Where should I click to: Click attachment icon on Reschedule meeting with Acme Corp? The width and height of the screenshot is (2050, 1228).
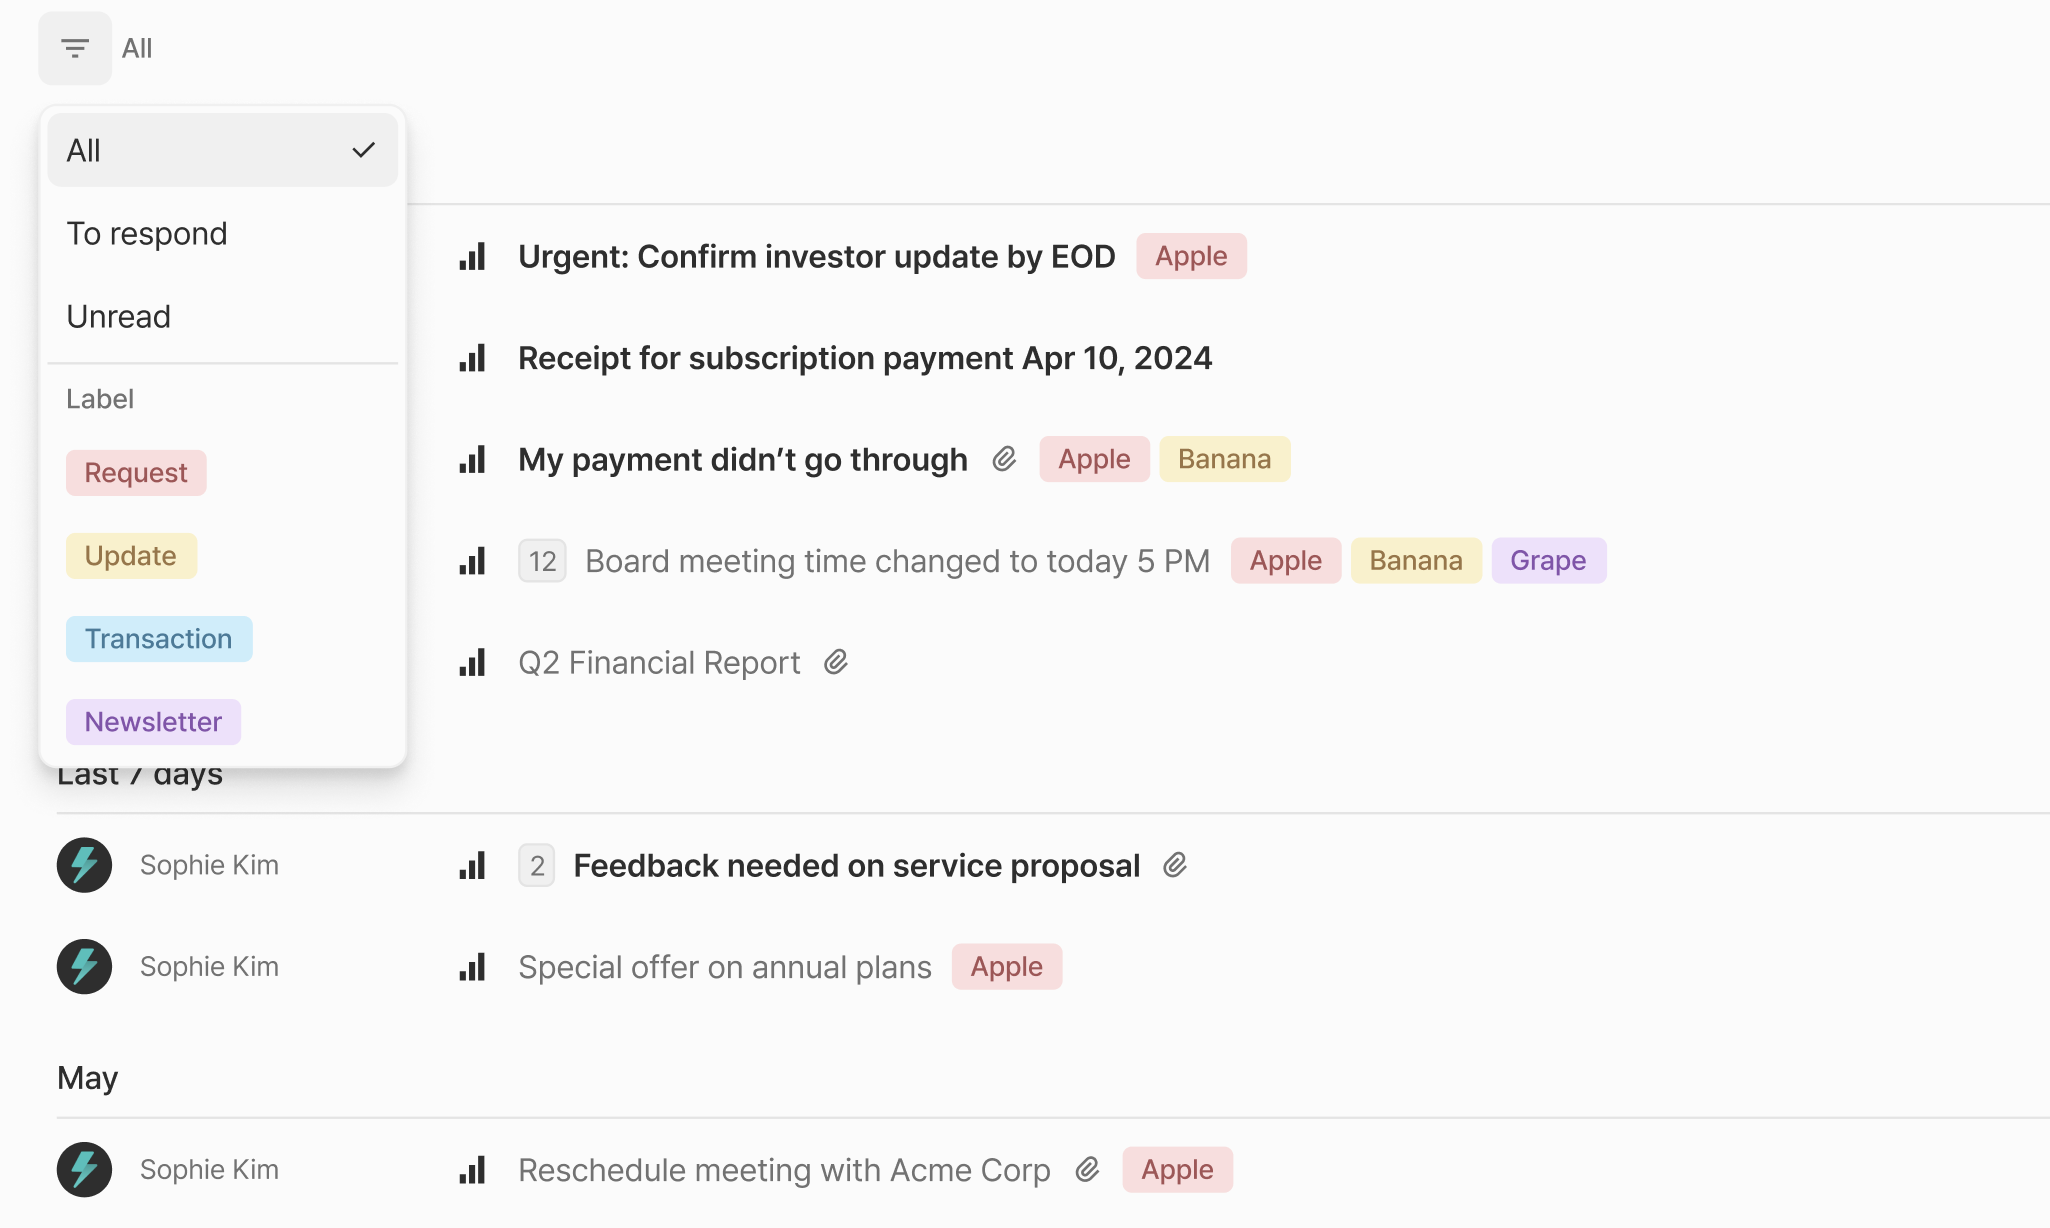[1087, 1169]
